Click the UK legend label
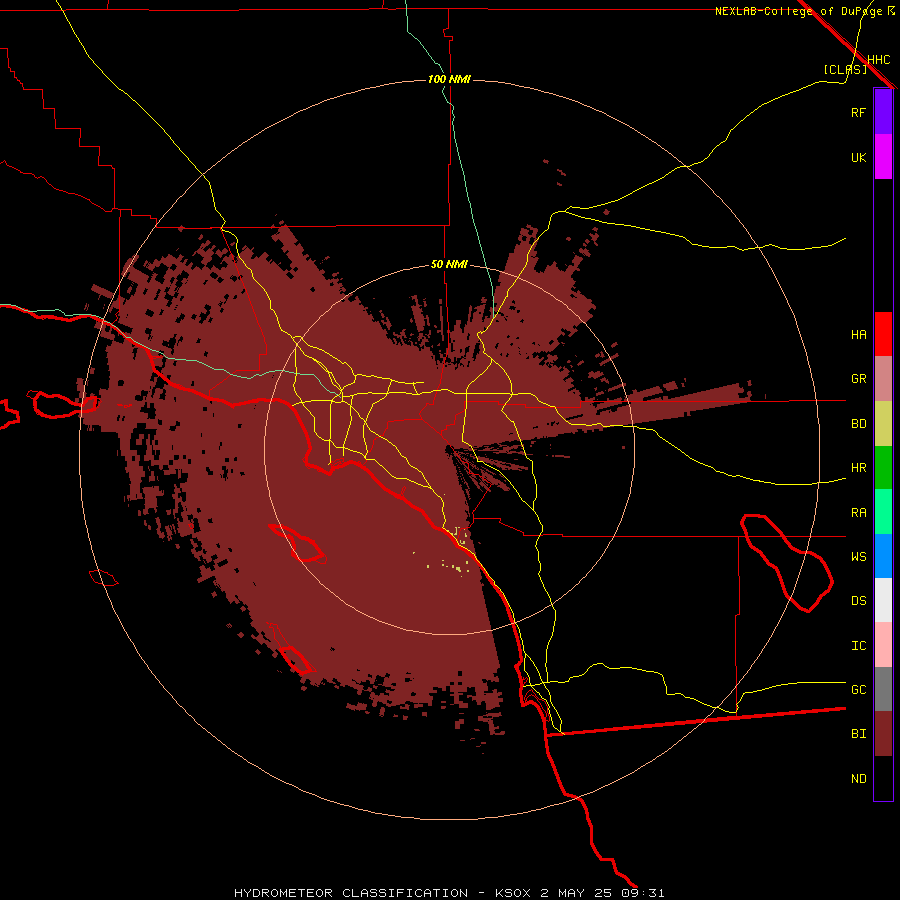This screenshot has width=900, height=900. click(x=858, y=157)
